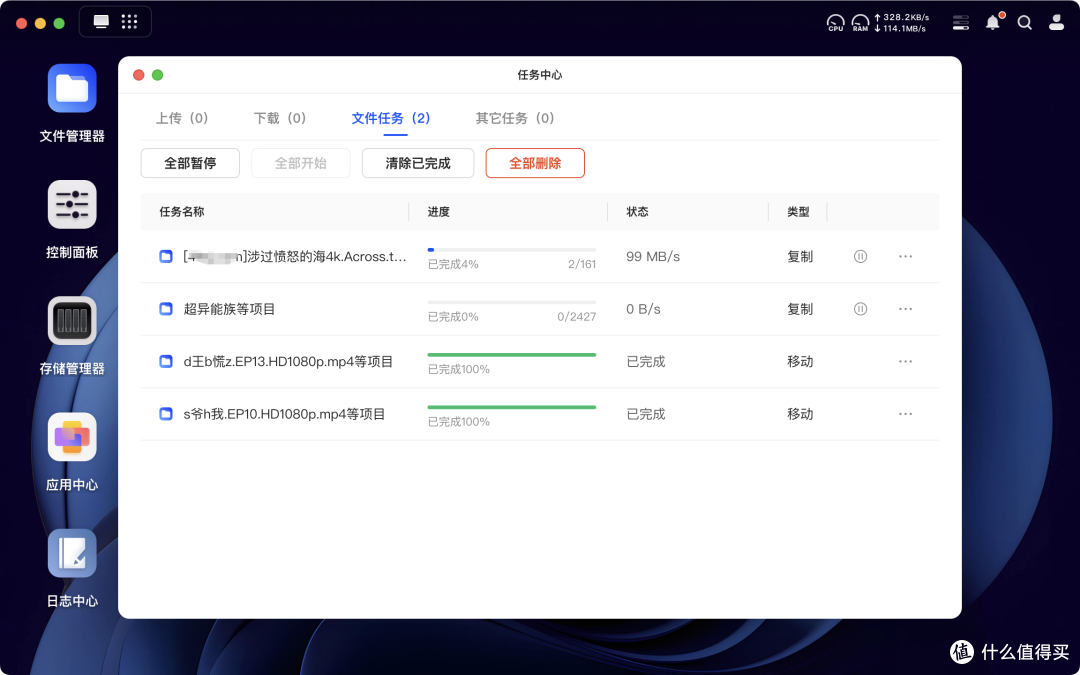Open more options for d王b慌z.EP13 task
The width and height of the screenshot is (1080, 675).
coord(906,362)
